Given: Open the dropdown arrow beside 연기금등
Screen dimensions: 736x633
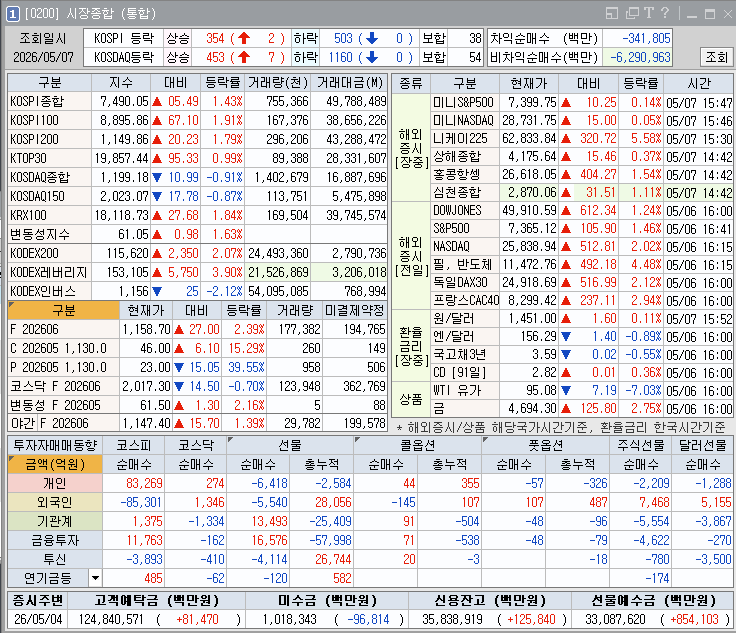Looking at the screenshot, I should point(95,578).
